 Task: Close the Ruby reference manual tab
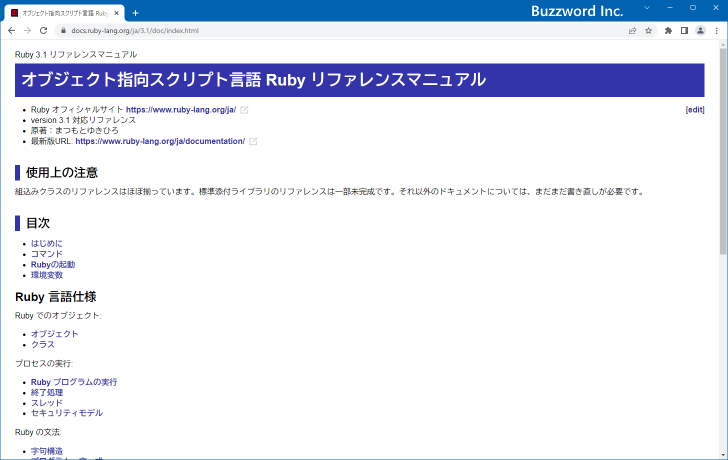pos(117,13)
